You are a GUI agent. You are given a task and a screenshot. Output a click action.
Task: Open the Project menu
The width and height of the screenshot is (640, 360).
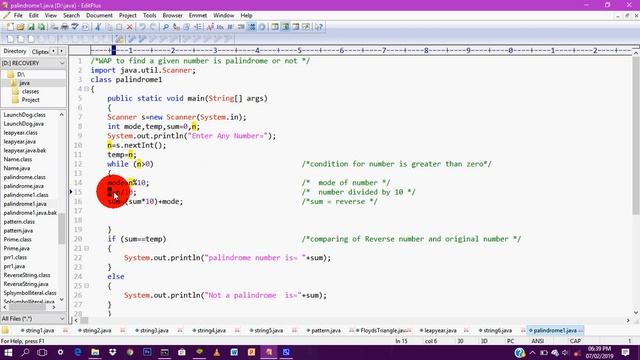point(128,16)
